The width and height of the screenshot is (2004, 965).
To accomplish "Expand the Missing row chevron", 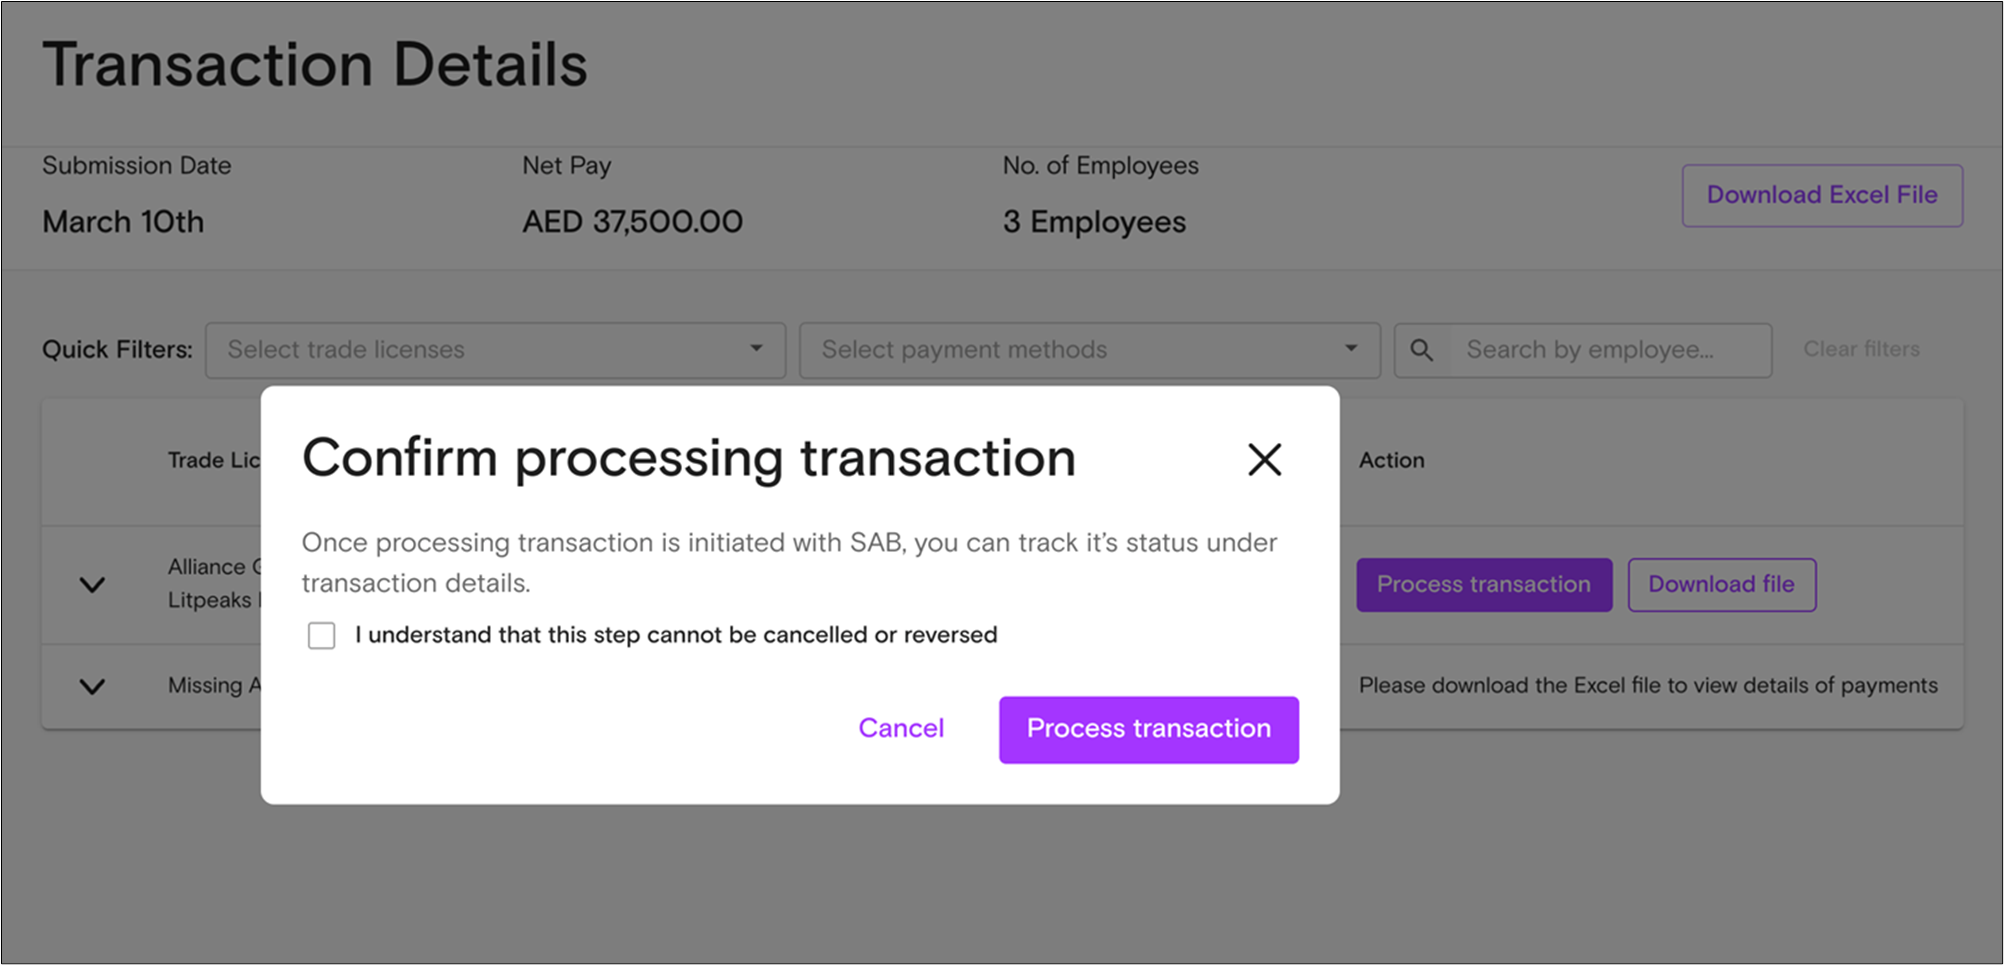I will 92,687.
